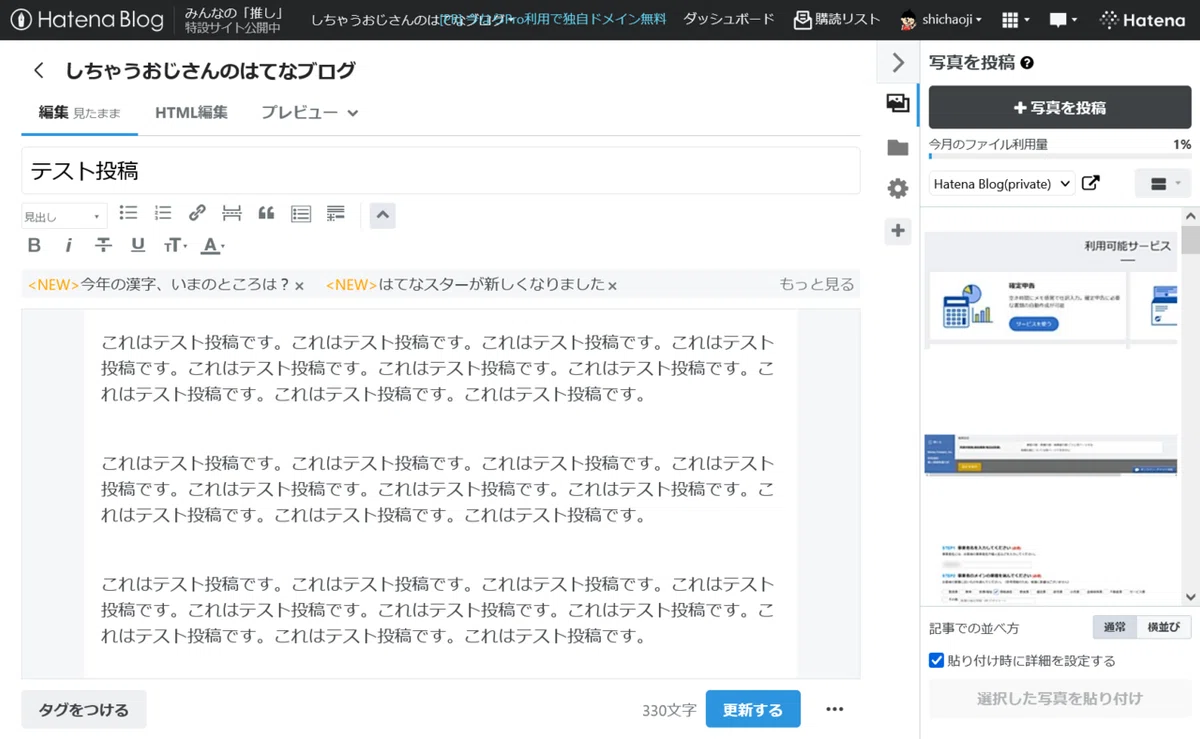1200x739 pixels.
Task: Insert a bulleted list
Action: (x=128, y=213)
